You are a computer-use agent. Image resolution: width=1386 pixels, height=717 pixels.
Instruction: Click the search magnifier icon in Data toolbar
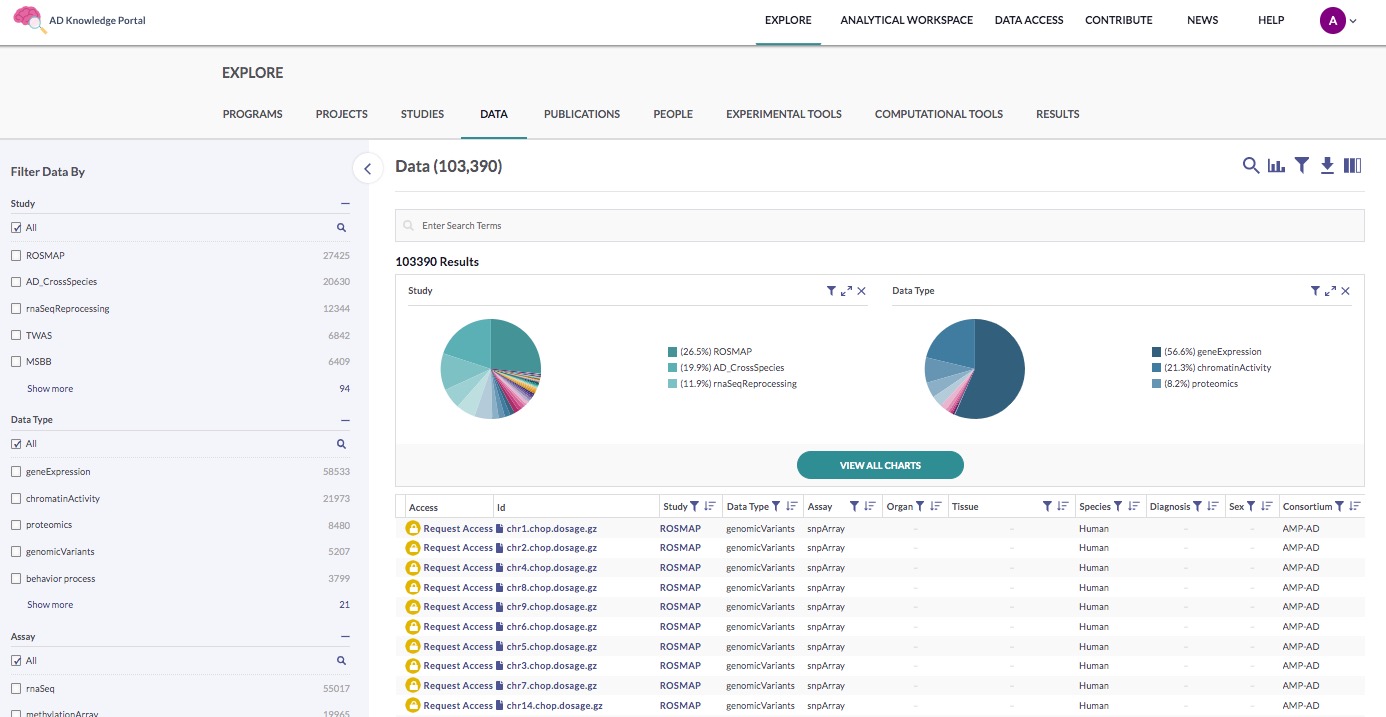tap(1250, 166)
